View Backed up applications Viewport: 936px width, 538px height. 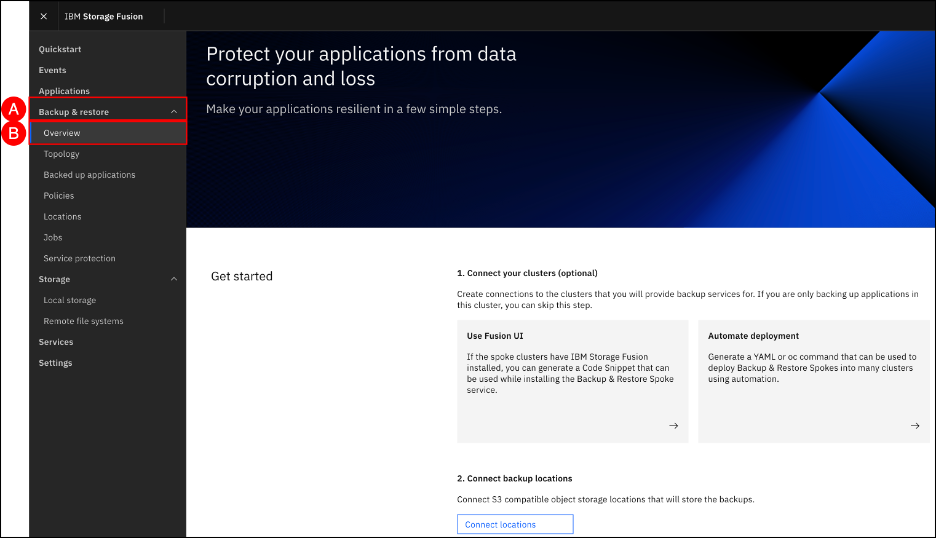89,175
